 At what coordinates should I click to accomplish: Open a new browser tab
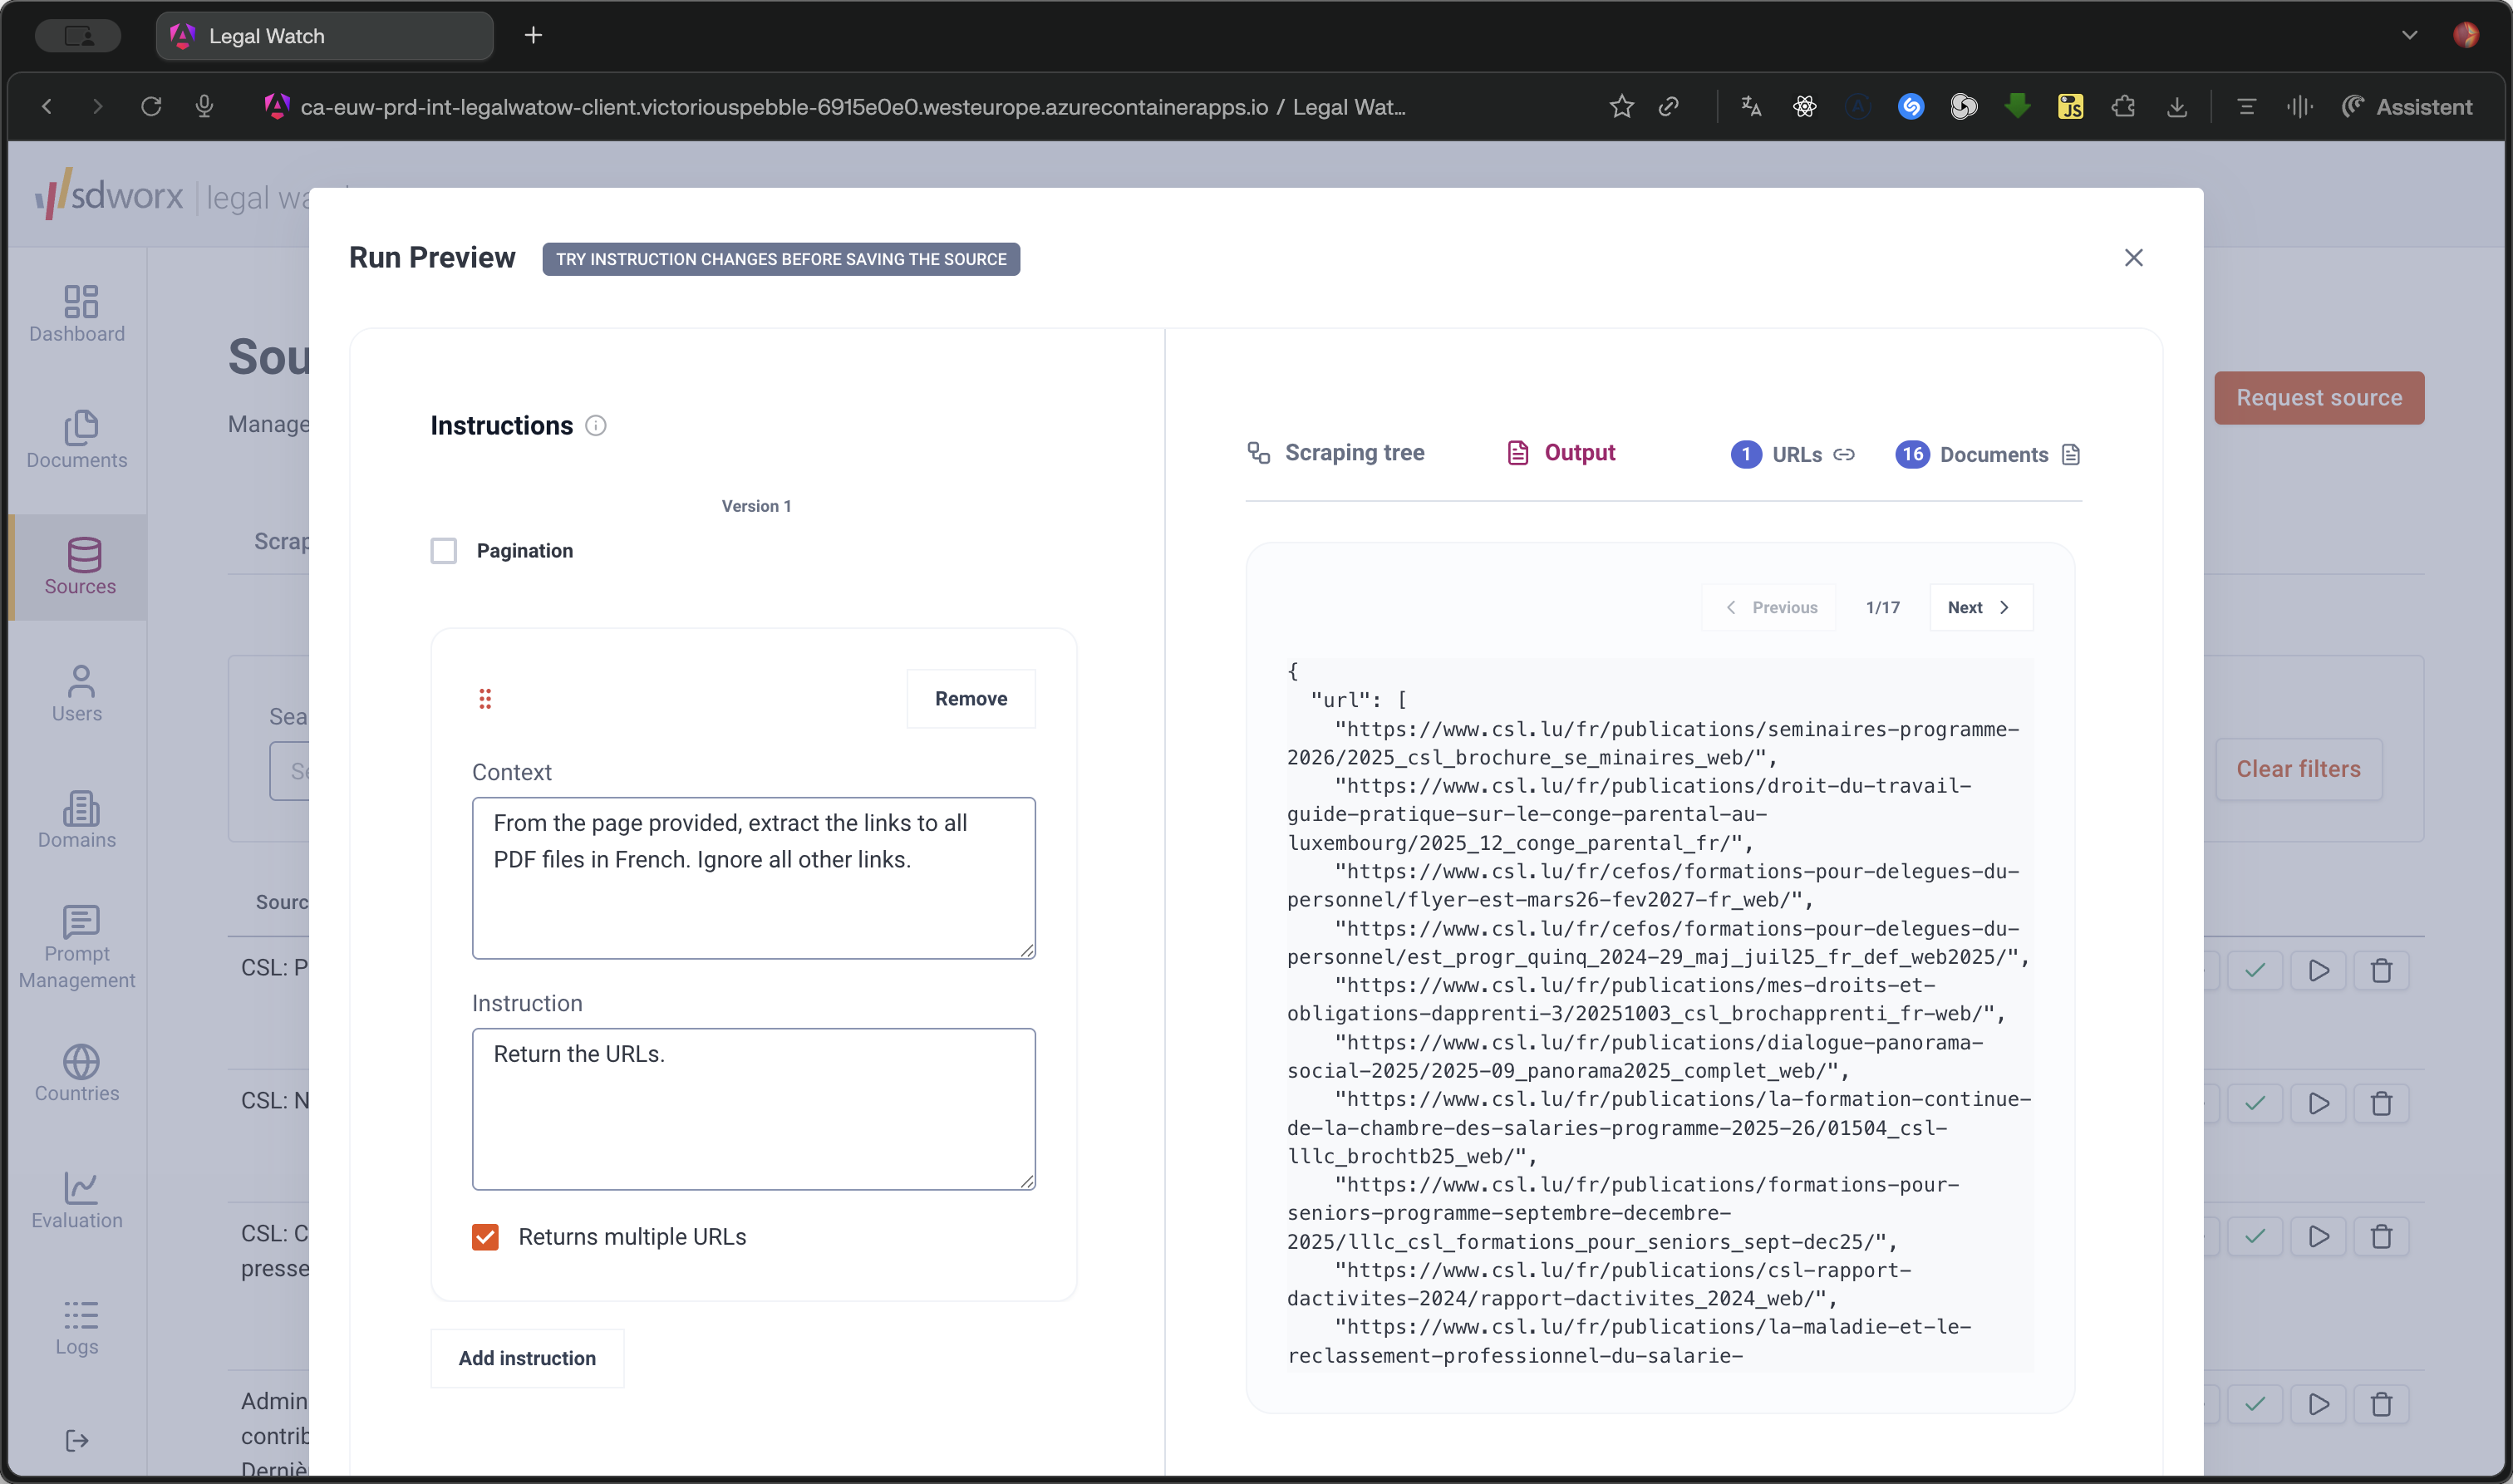[533, 36]
